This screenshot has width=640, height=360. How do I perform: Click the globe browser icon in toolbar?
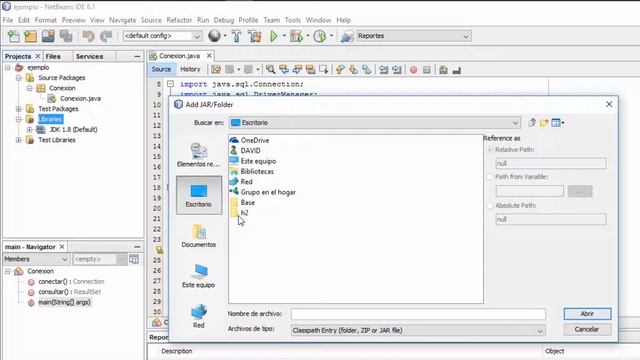click(214, 36)
